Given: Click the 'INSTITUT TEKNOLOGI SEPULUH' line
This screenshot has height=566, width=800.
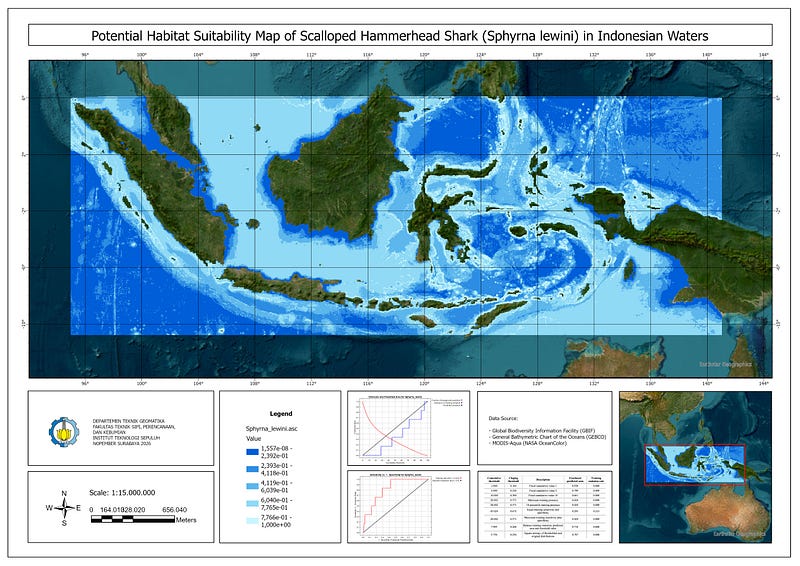Looking at the screenshot, I should [x=126, y=438].
